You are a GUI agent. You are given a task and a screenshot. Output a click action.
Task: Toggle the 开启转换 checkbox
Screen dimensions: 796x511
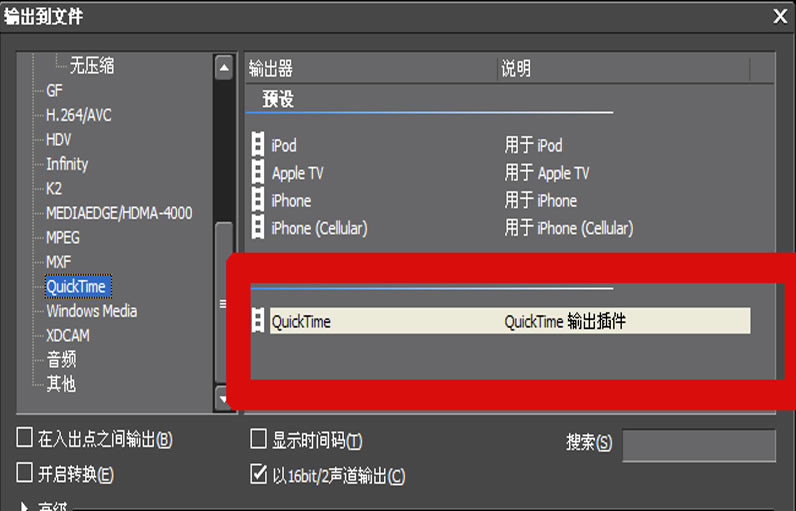pos(25,472)
